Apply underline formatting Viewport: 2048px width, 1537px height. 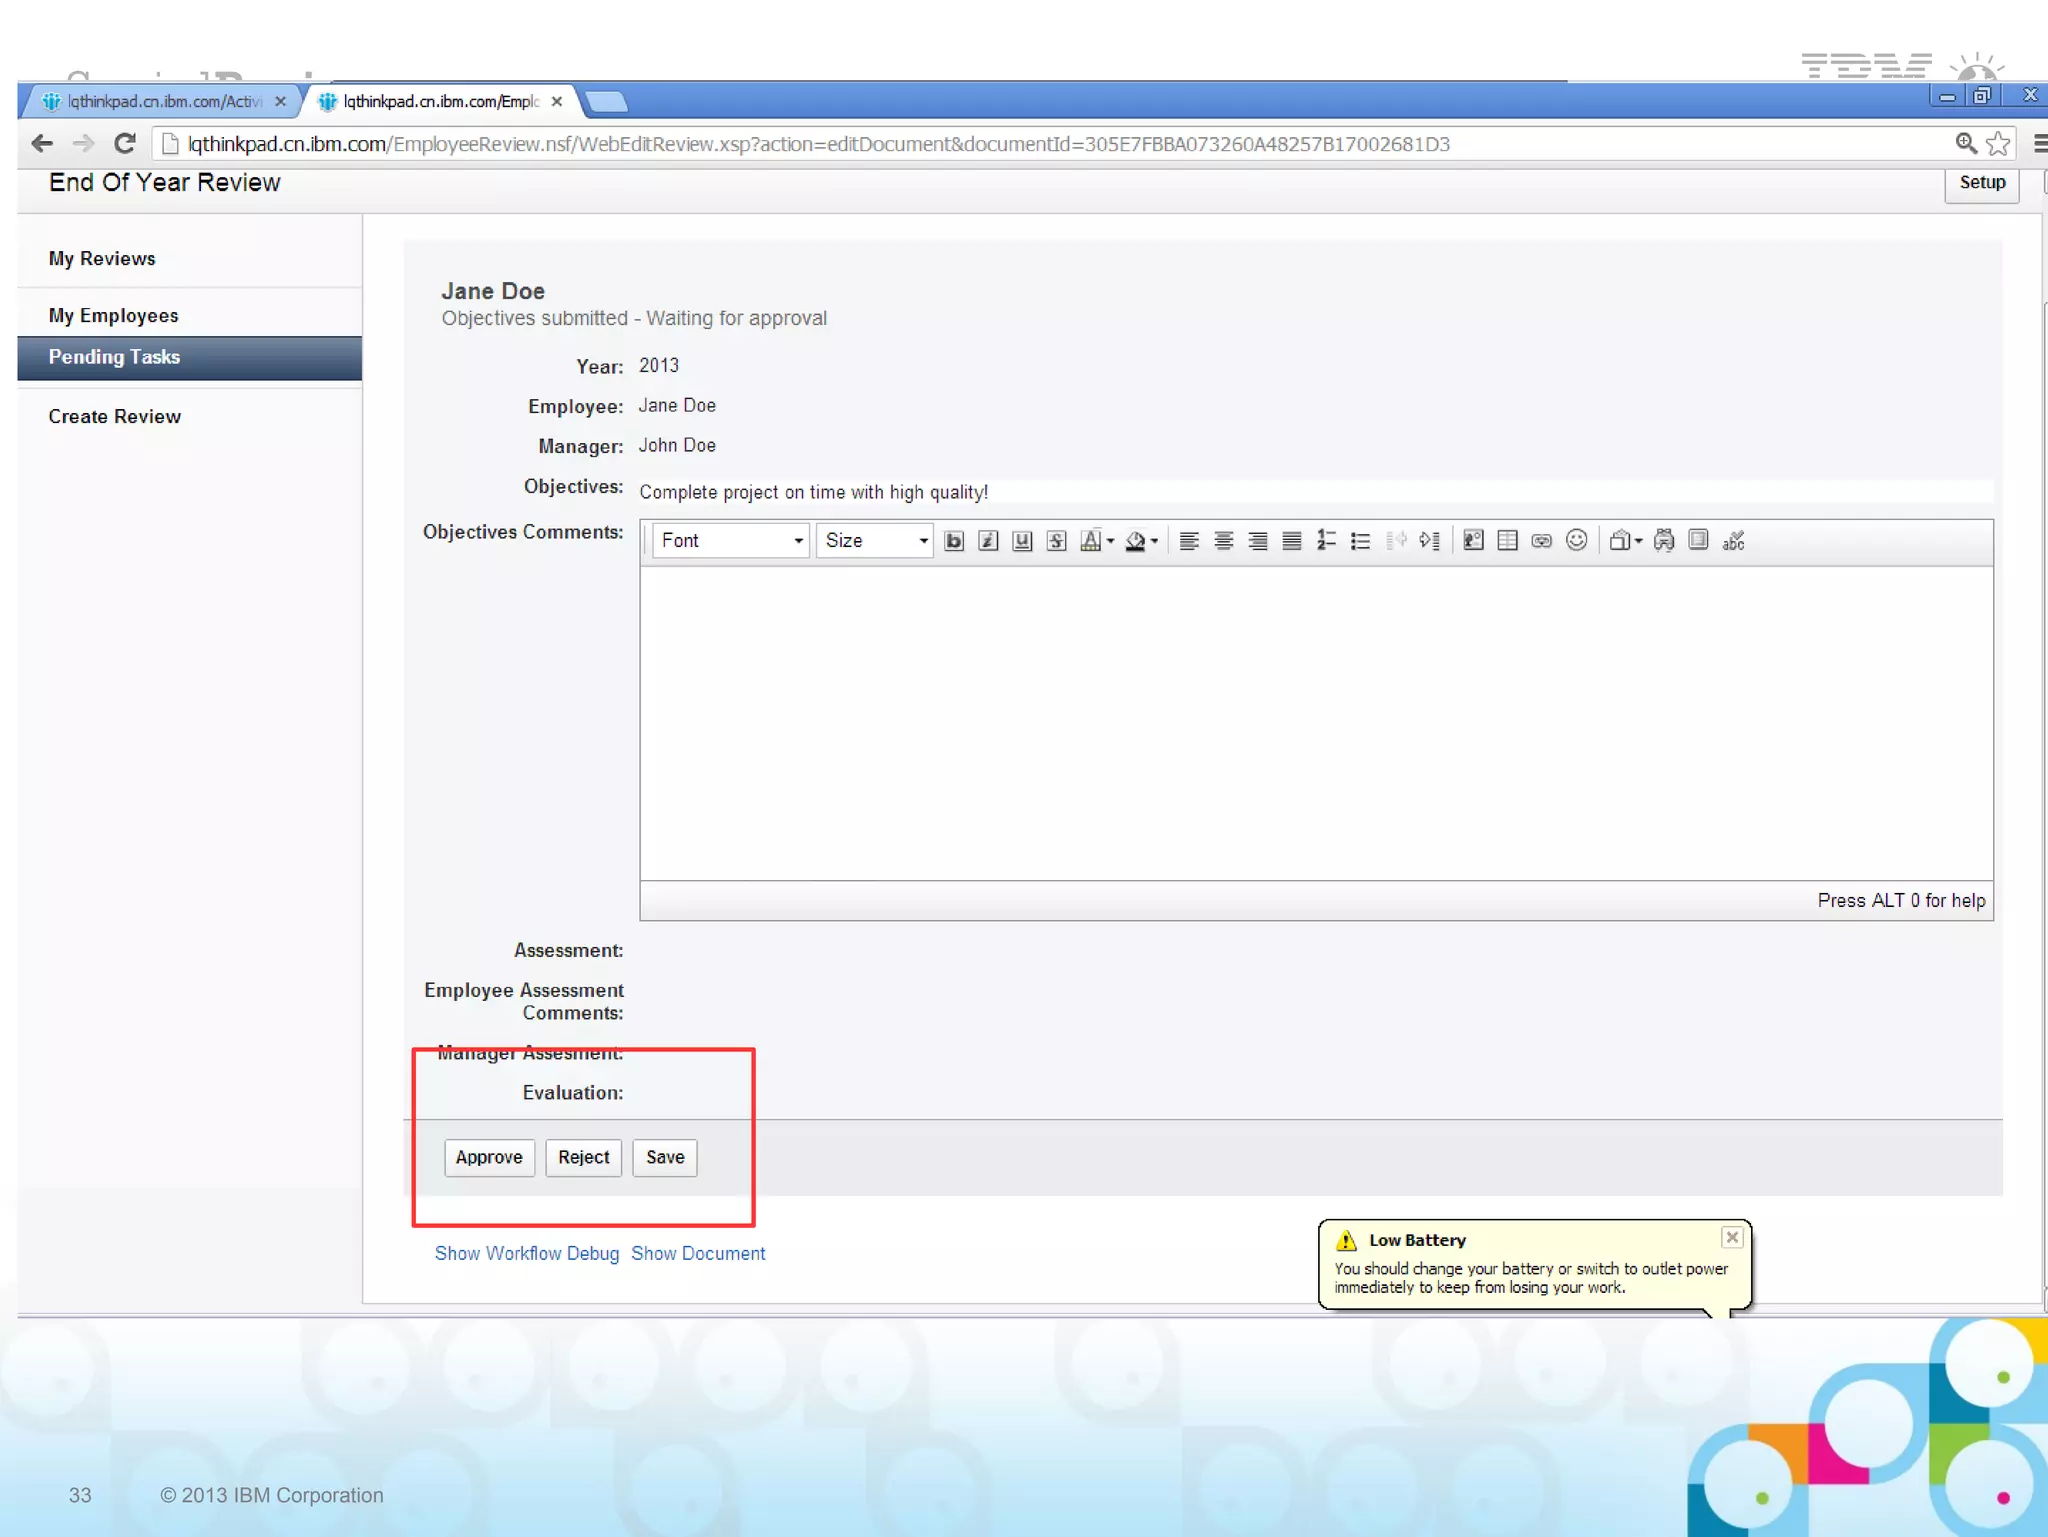pos(1021,541)
